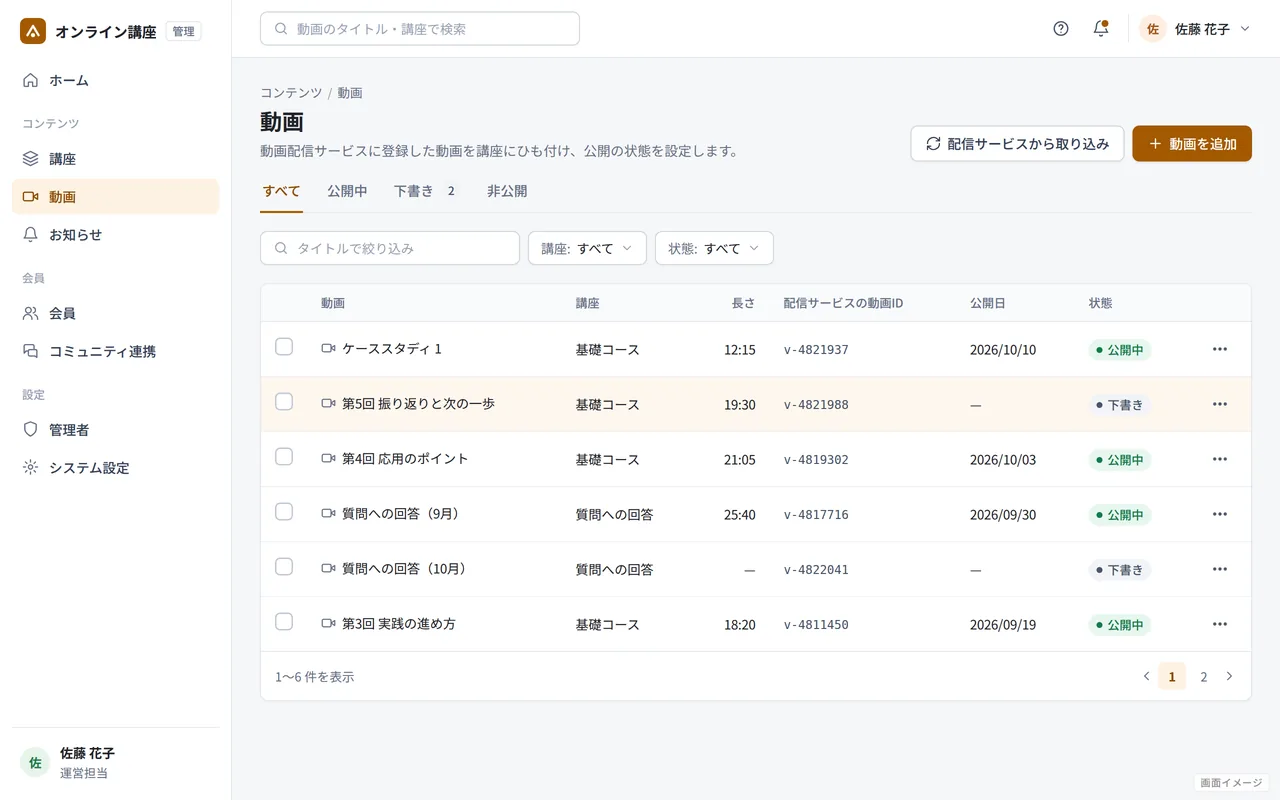The image size is (1280, 800).
Task: Open the 状態: すべて filter dropdown
Action: 714,248
